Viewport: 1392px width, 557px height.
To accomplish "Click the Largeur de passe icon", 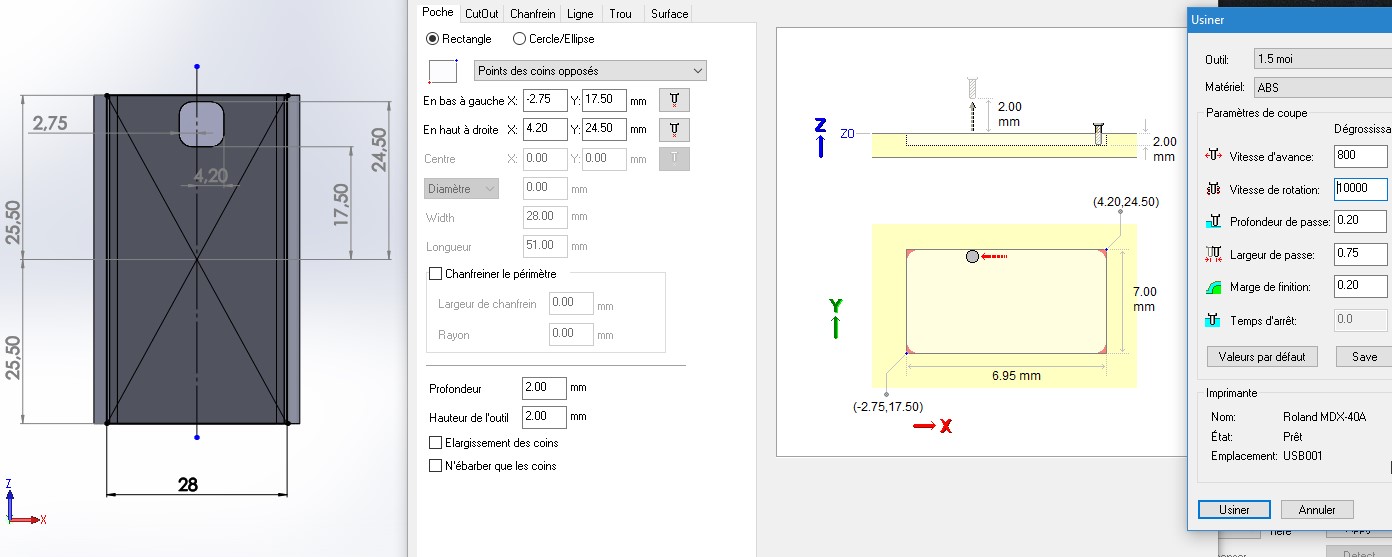I will point(1213,254).
